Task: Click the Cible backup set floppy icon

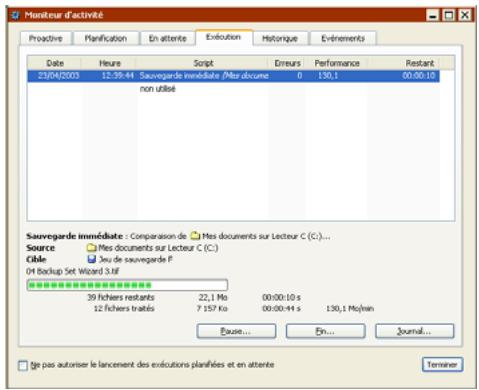Action: point(91,259)
